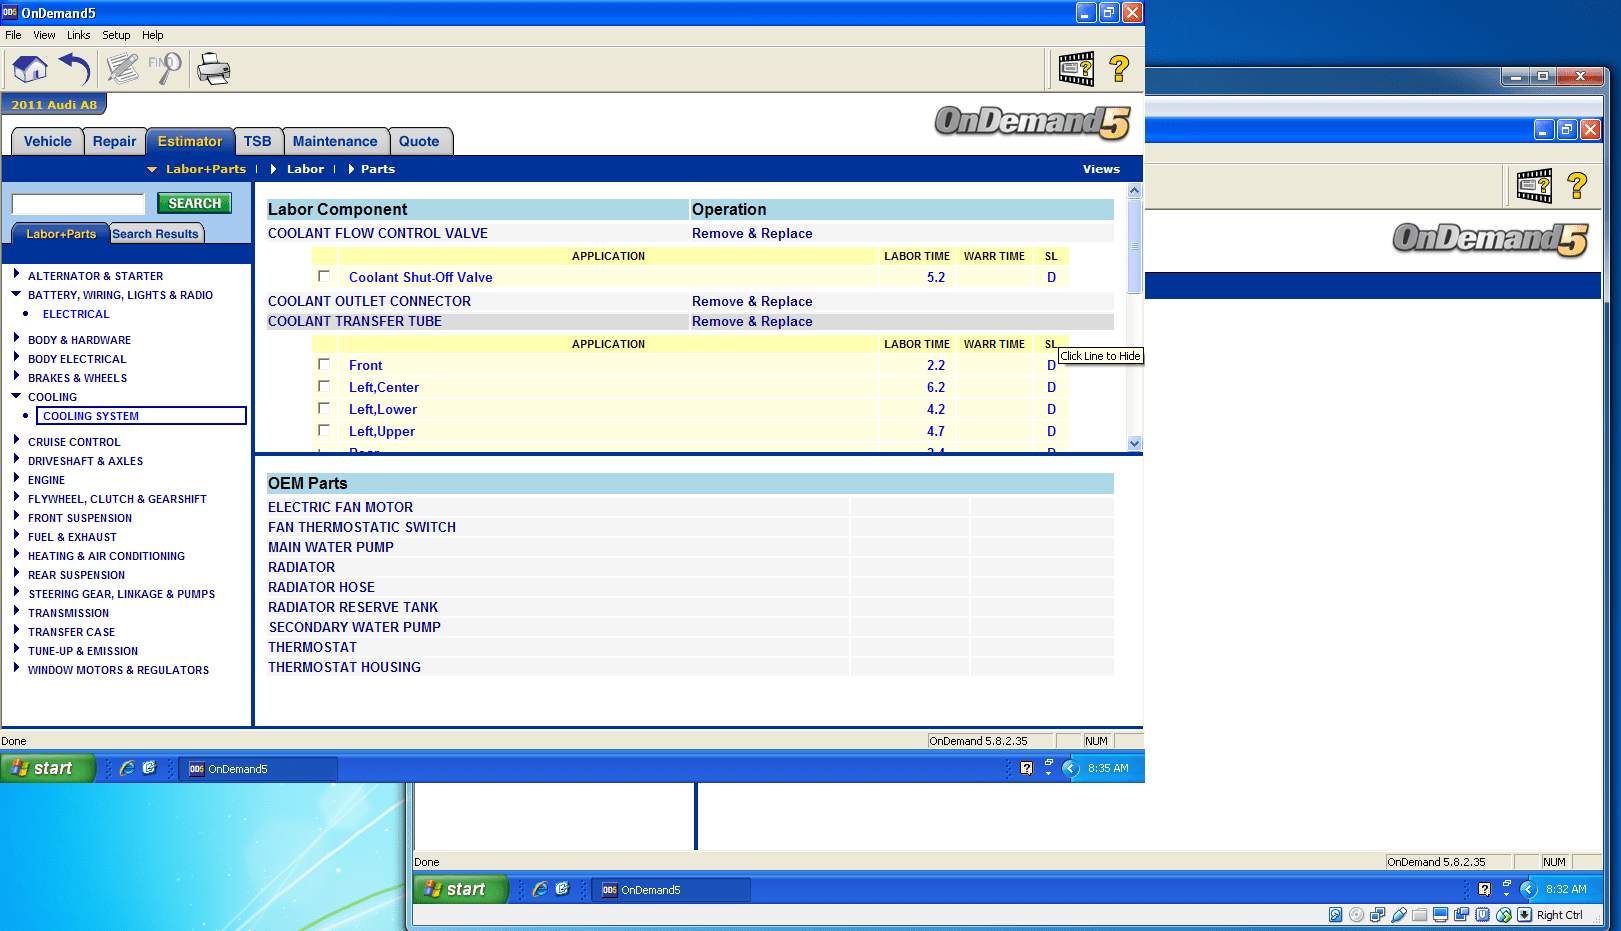This screenshot has width=1621, height=931.
Task: Click the Find magnifying glass icon
Action: click(x=165, y=69)
